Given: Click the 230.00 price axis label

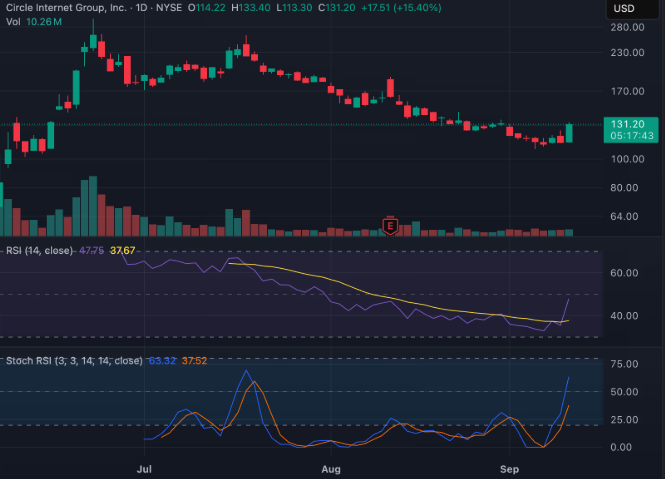Looking at the screenshot, I should click(x=627, y=53).
